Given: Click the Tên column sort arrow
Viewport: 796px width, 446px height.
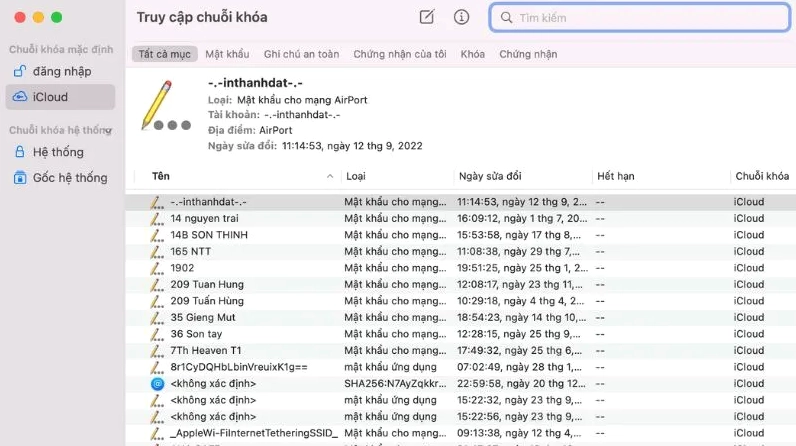Looking at the screenshot, I should coord(331,176).
